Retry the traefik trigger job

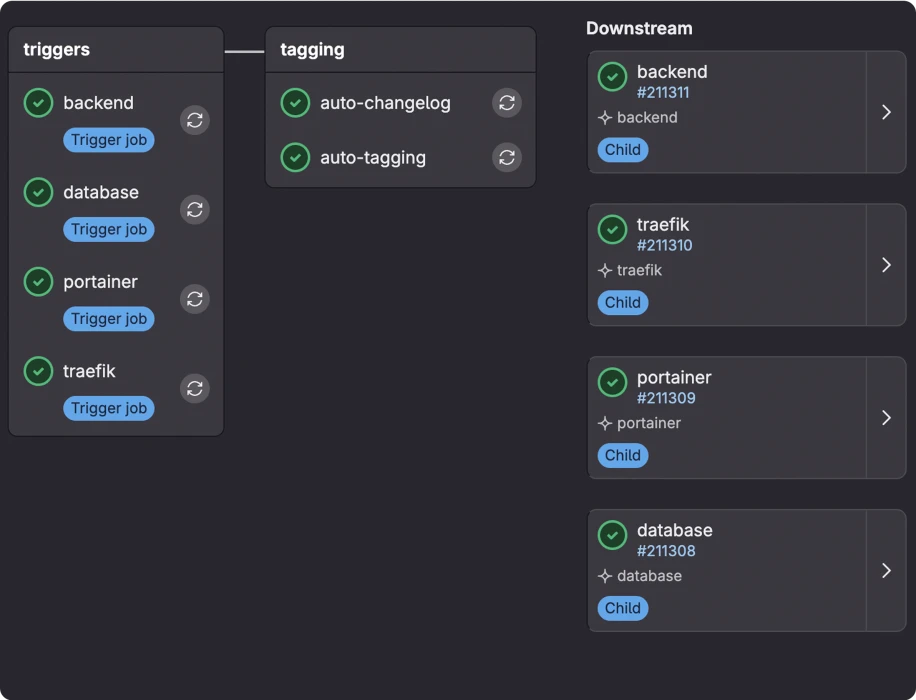pos(195,388)
